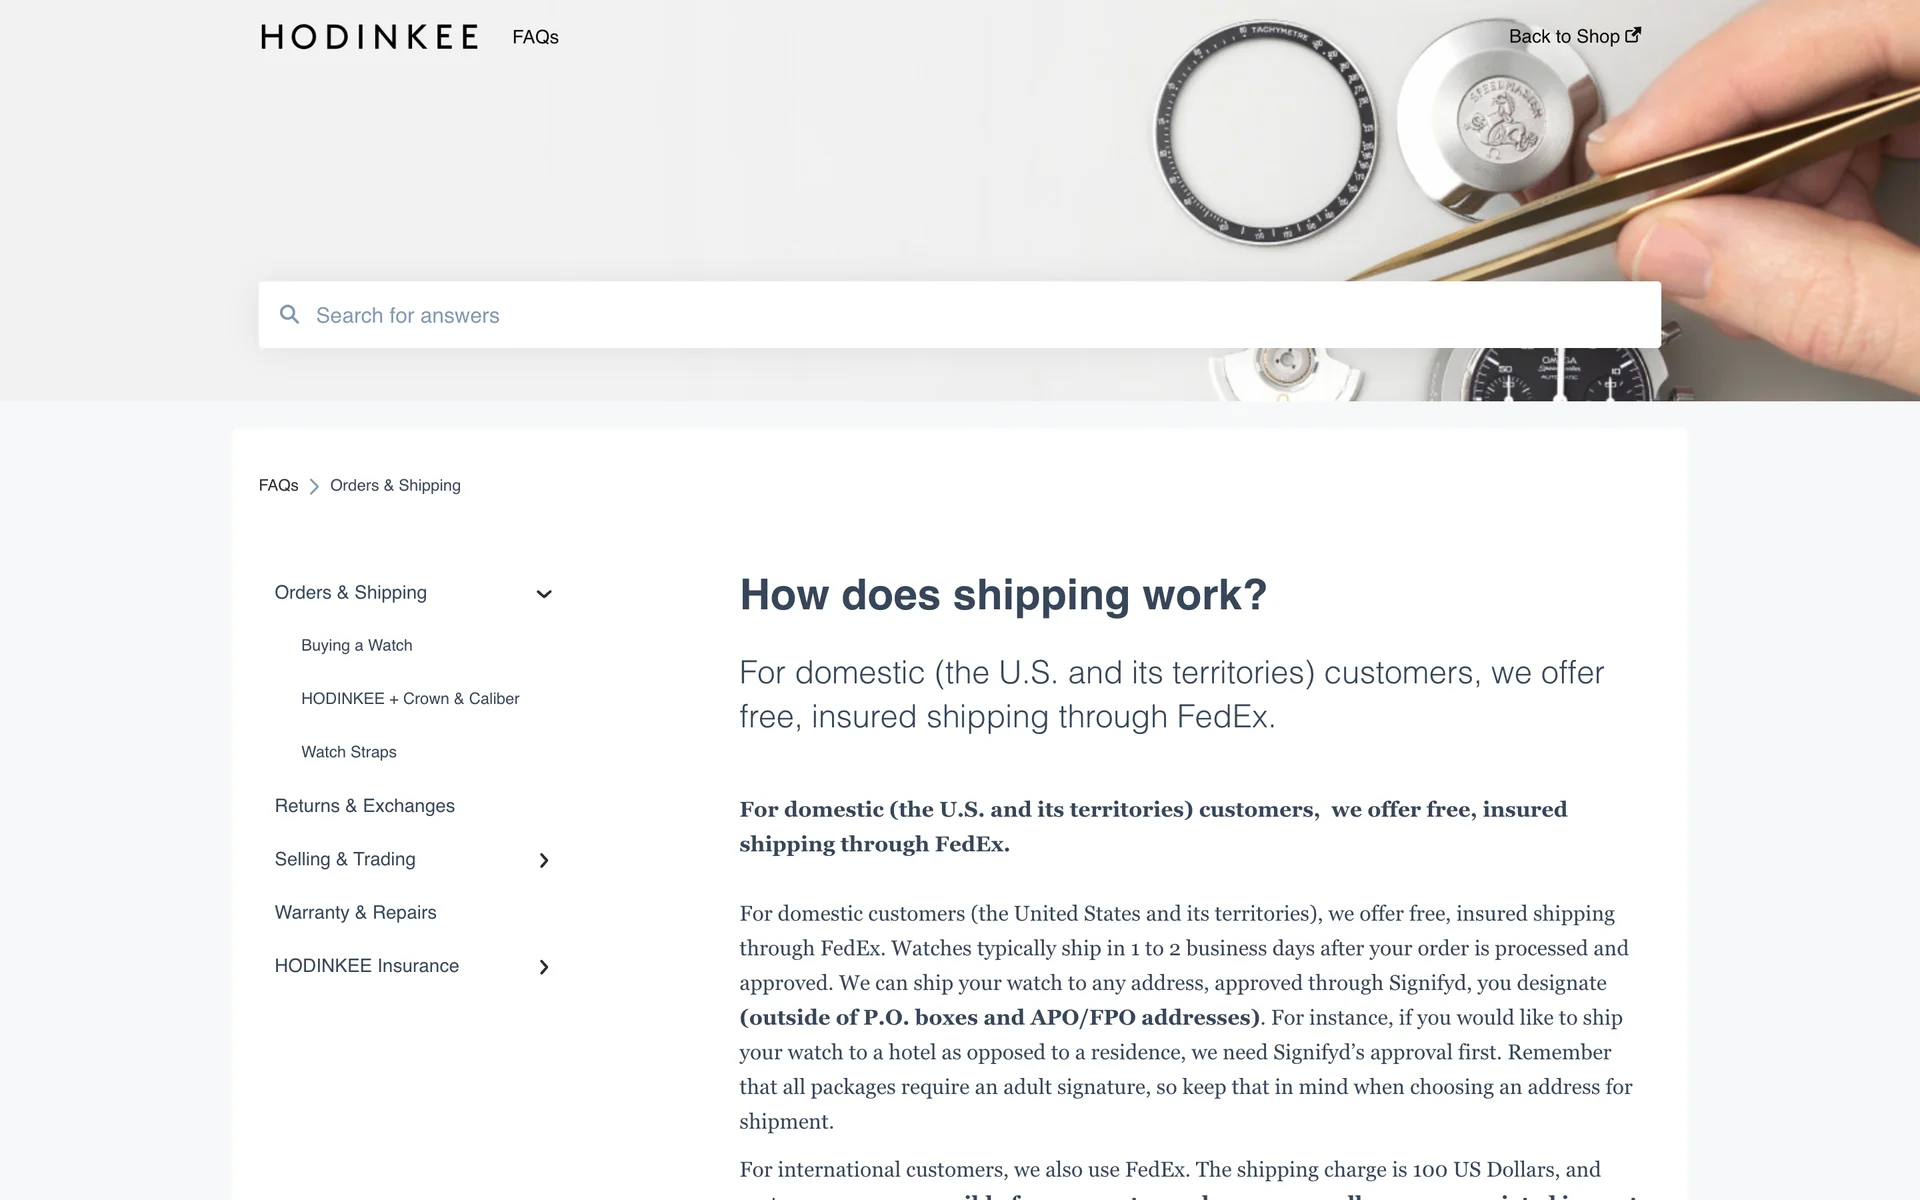
Task: Open Orders & Shipping breadcrumb
Action: click(395, 485)
